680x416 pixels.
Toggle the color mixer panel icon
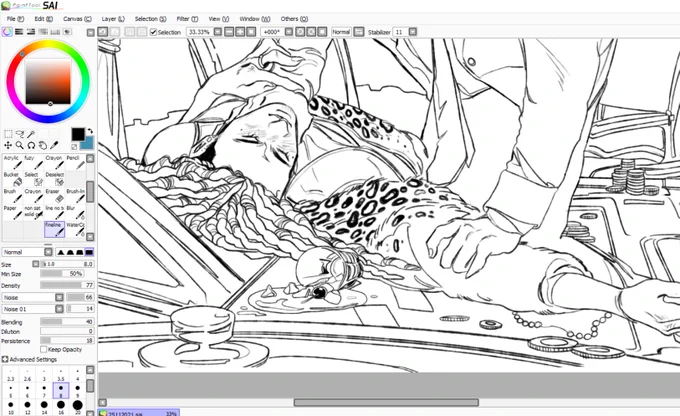pos(43,32)
